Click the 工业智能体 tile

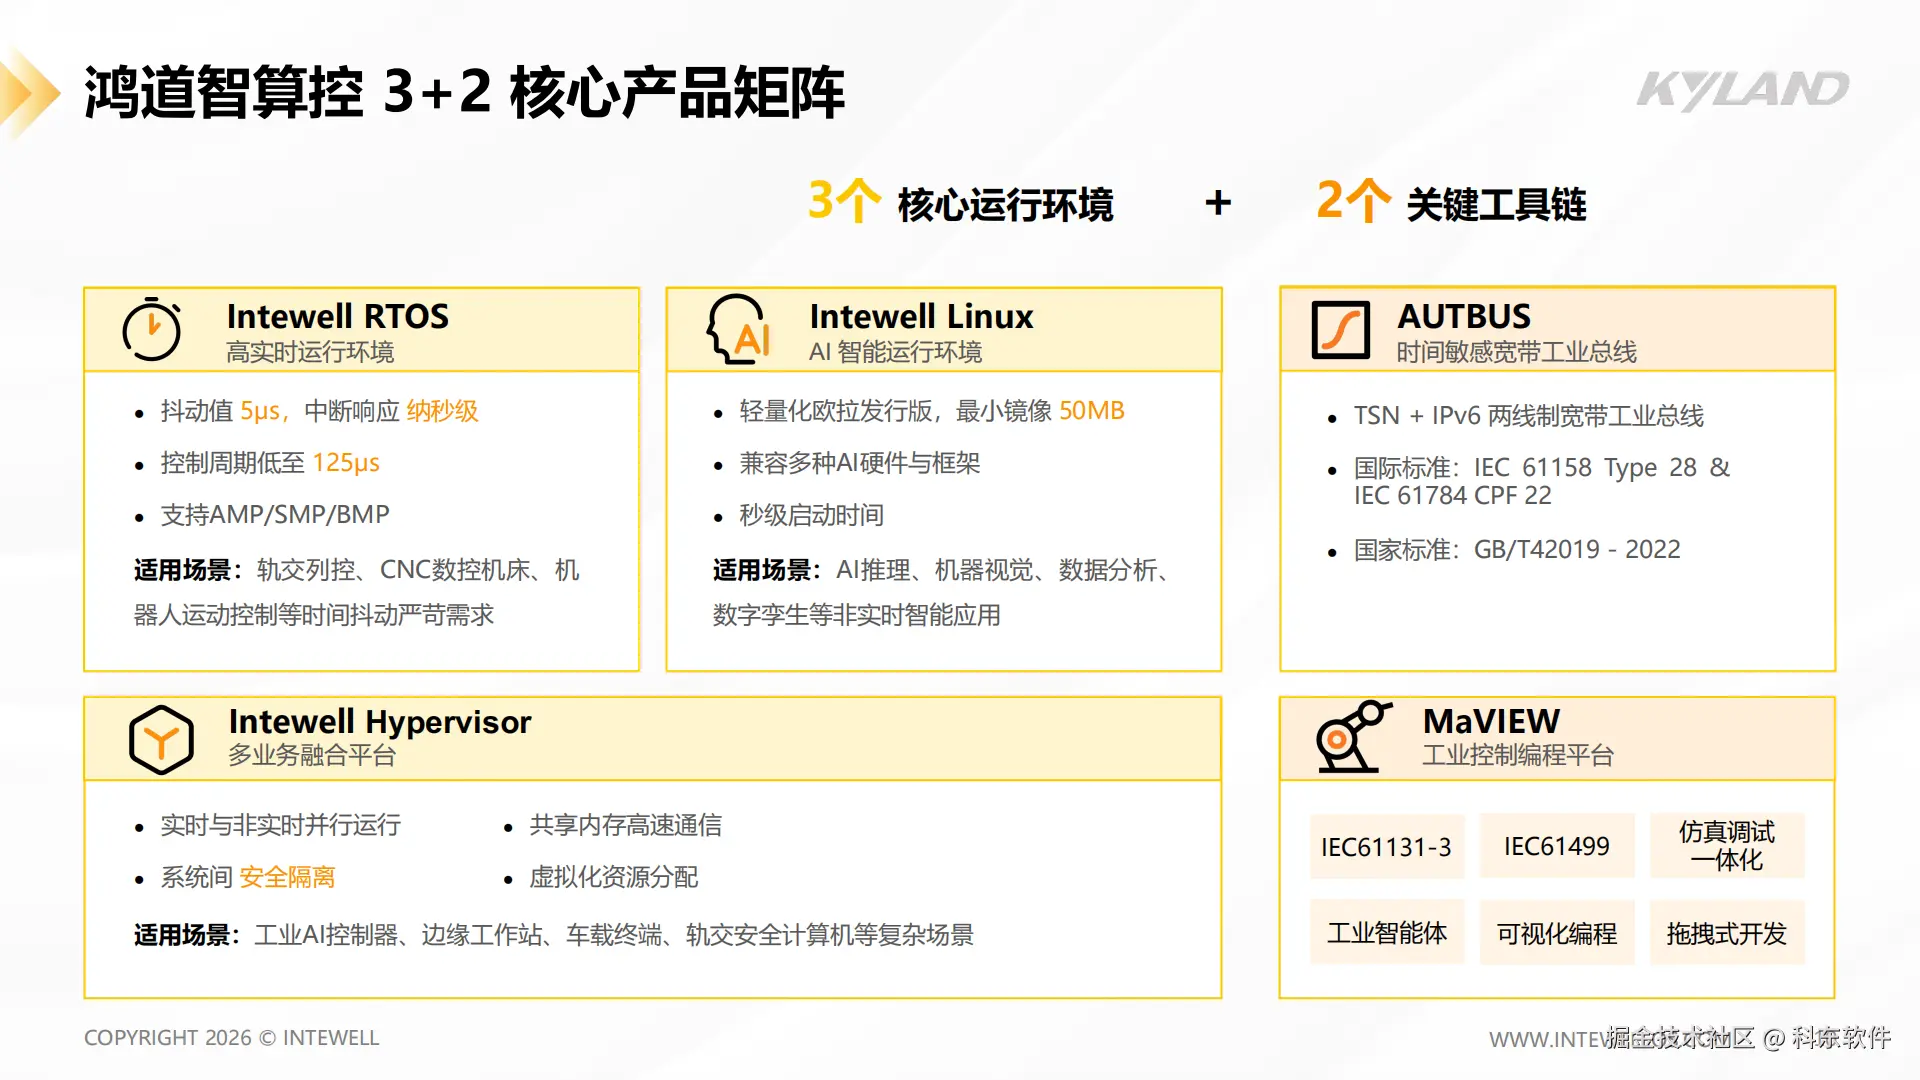point(1387,933)
